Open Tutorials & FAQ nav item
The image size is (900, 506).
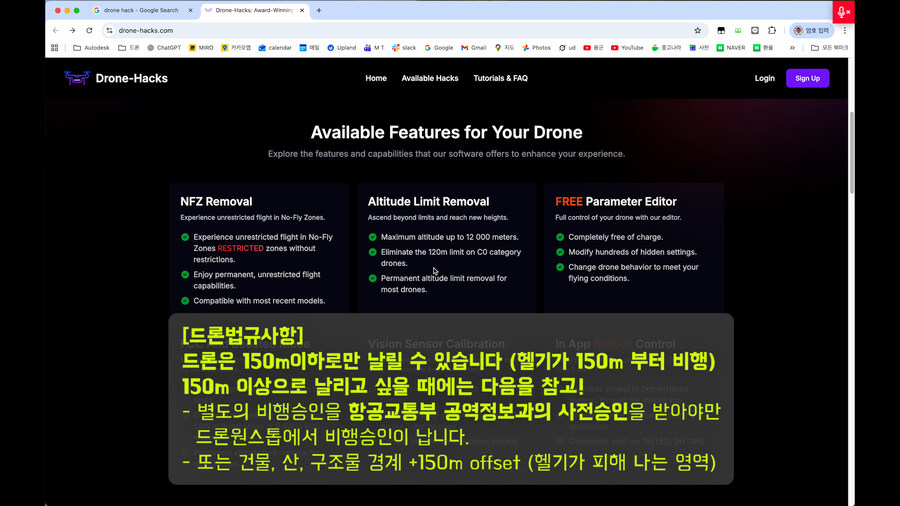501,78
